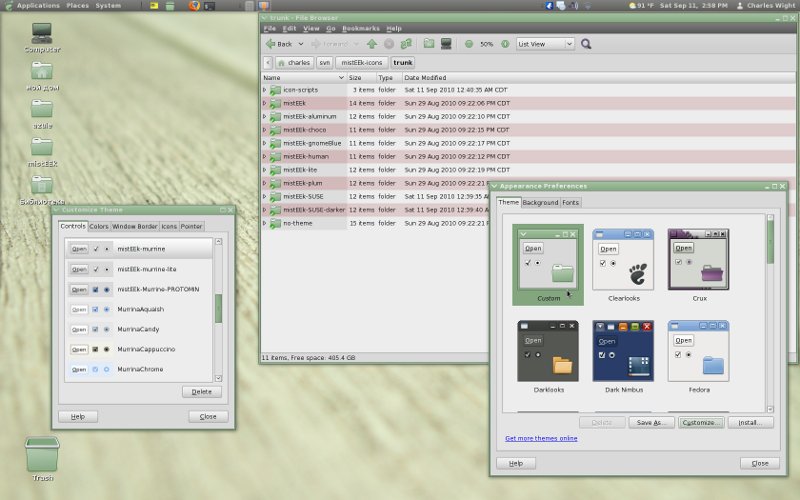Click the Customize Theme list scrollbar handle
This screenshot has height=500, width=800.
[x=218, y=309]
